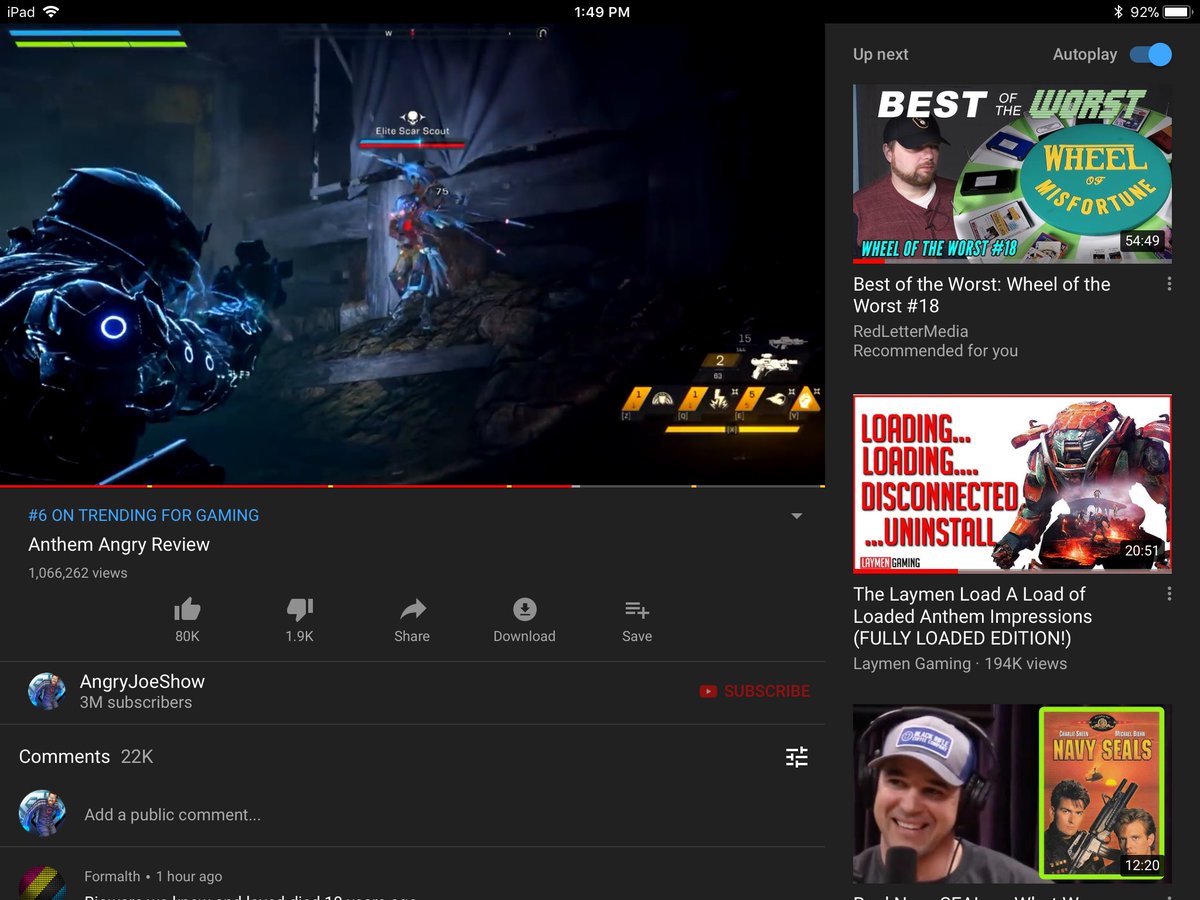Screen dimensions: 1200x900
Task: Play the Wheel of the Worst #18 thumbnail
Action: click(x=1012, y=173)
